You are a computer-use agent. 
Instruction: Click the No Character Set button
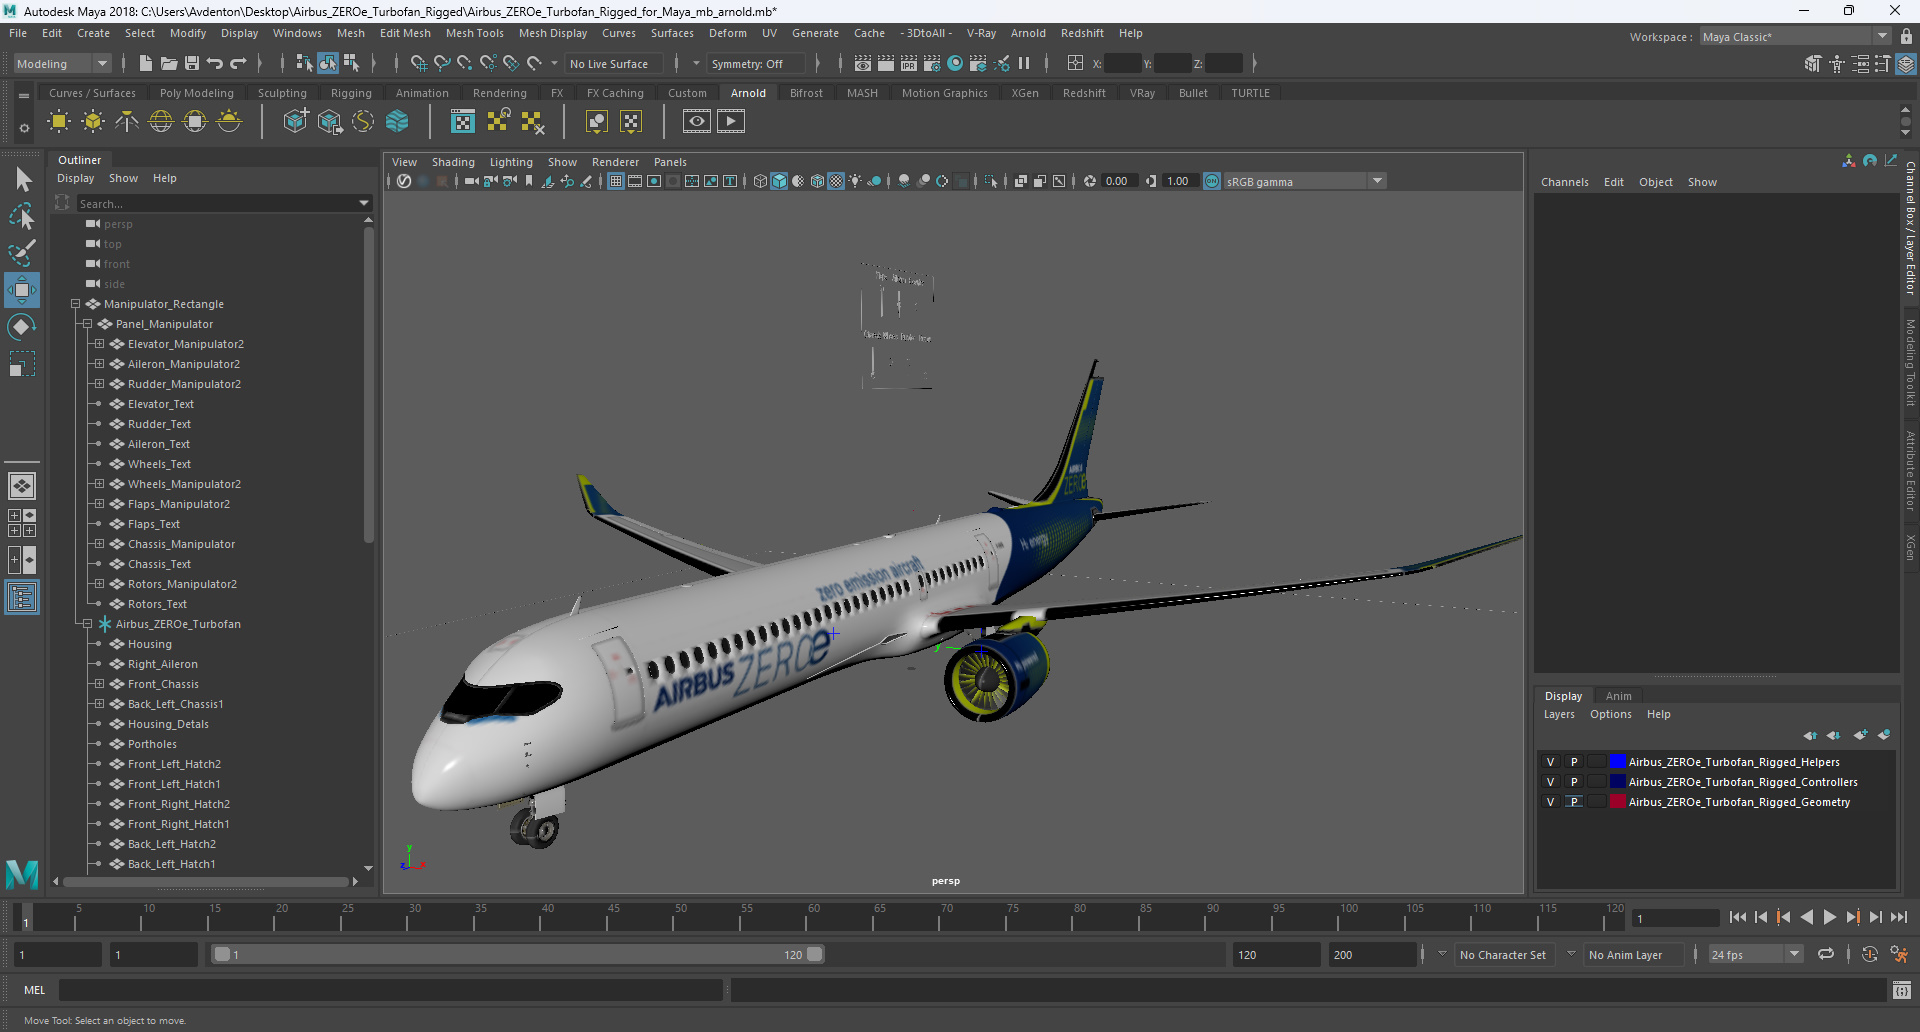click(x=1502, y=955)
